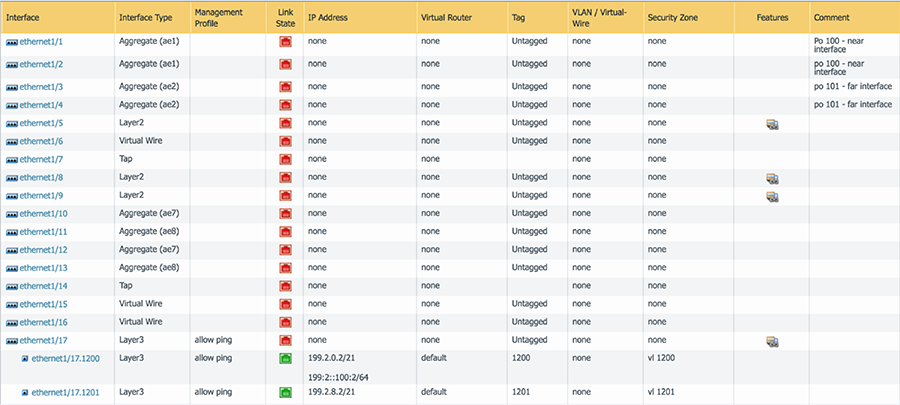
Task: Click the green link state icon for ethernet1/17.1201
Action: (285, 392)
